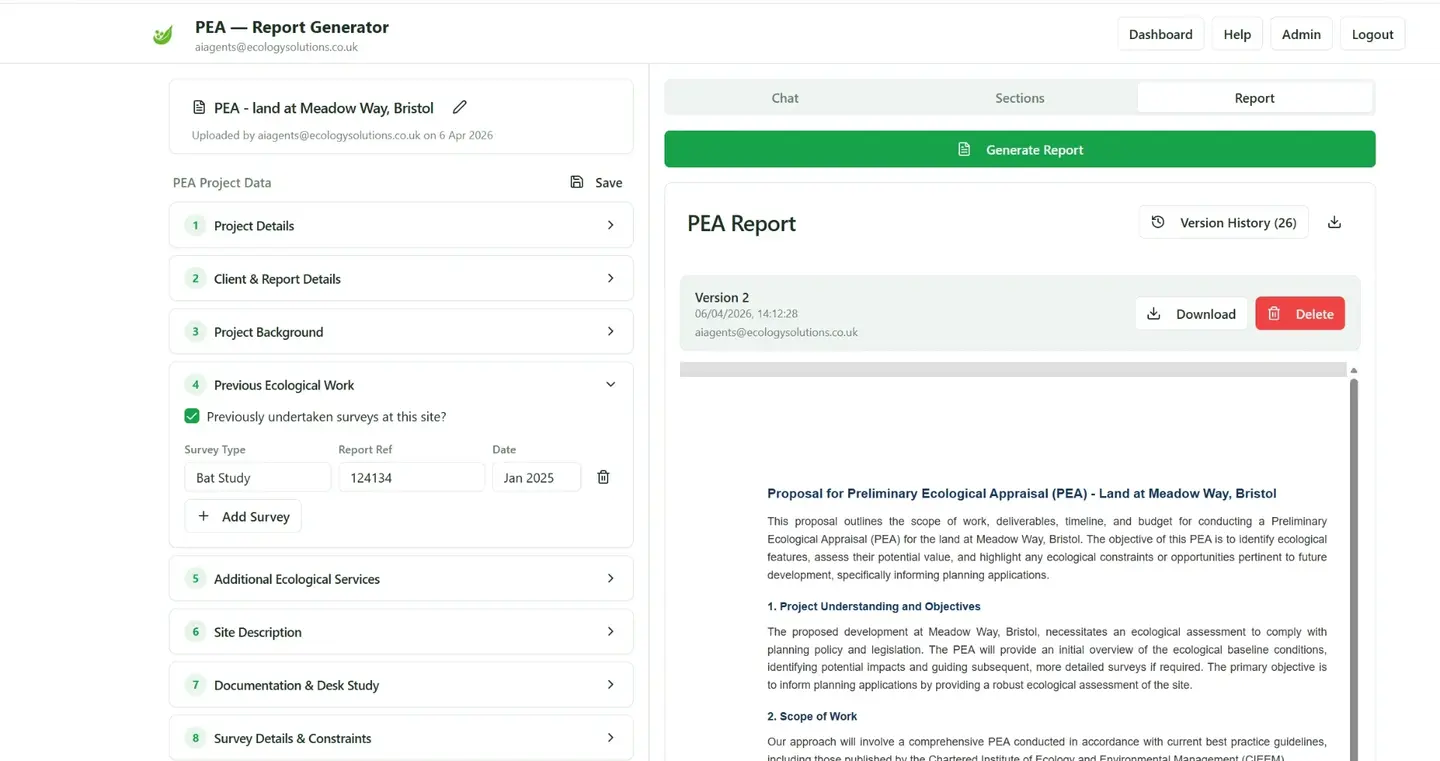Screen dimensions: 1440x761
Task: Add a new survey row
Action: (x=243, y=516)
